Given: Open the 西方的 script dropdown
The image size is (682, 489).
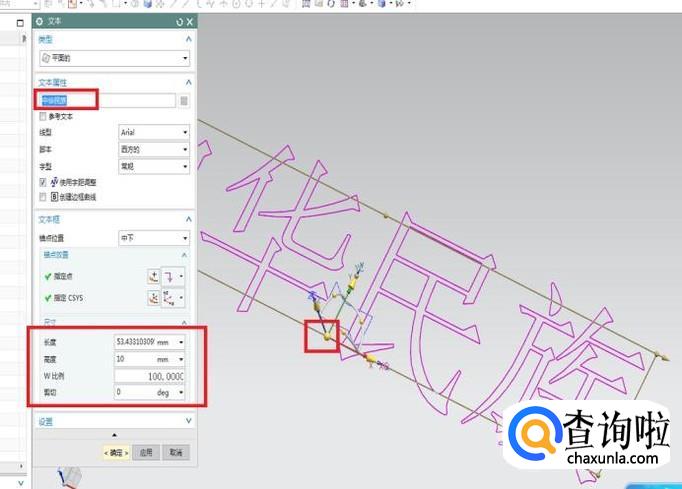Looking at the screenshot, I should [x=154, y=149].
